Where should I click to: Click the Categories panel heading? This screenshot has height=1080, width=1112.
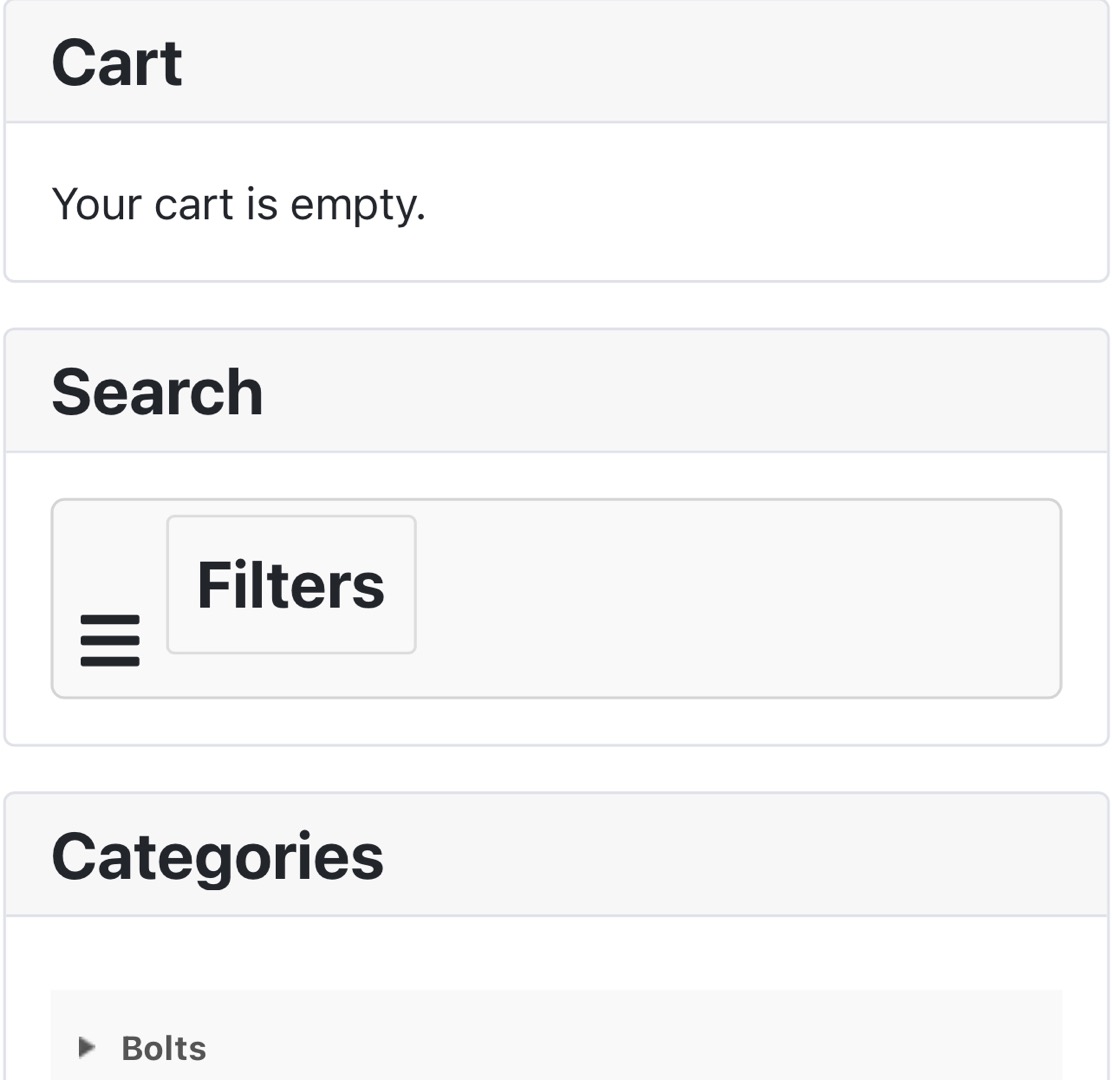[217, 856]
